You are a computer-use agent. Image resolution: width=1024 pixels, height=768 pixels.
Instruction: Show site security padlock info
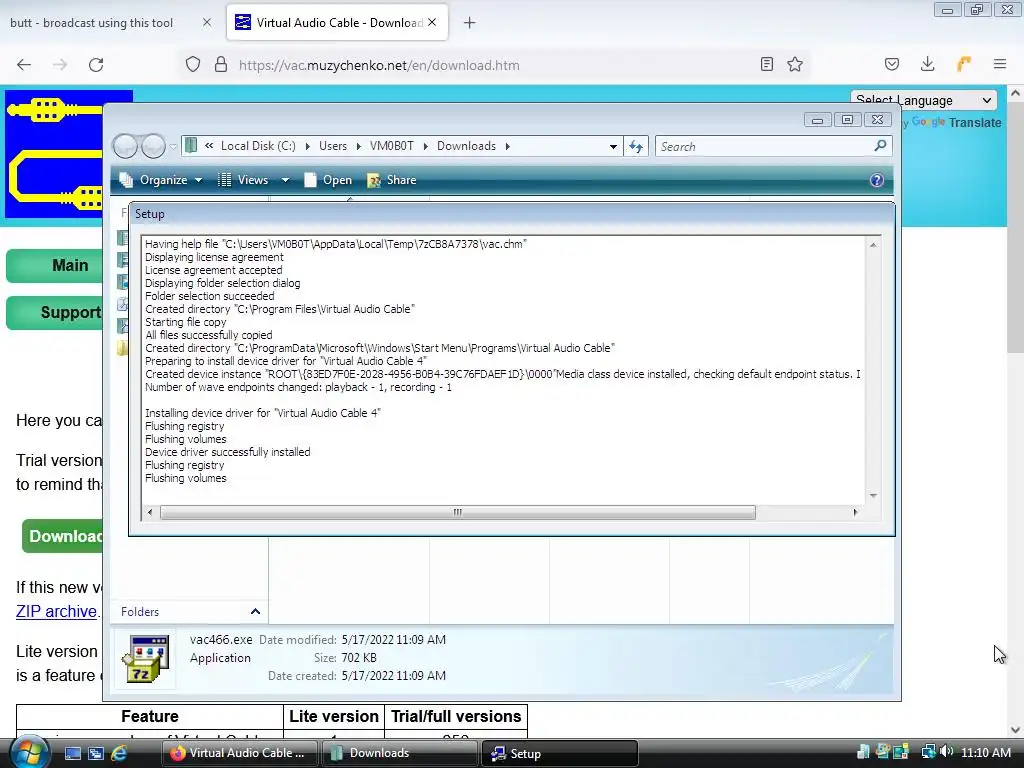[x=221, y=65]
